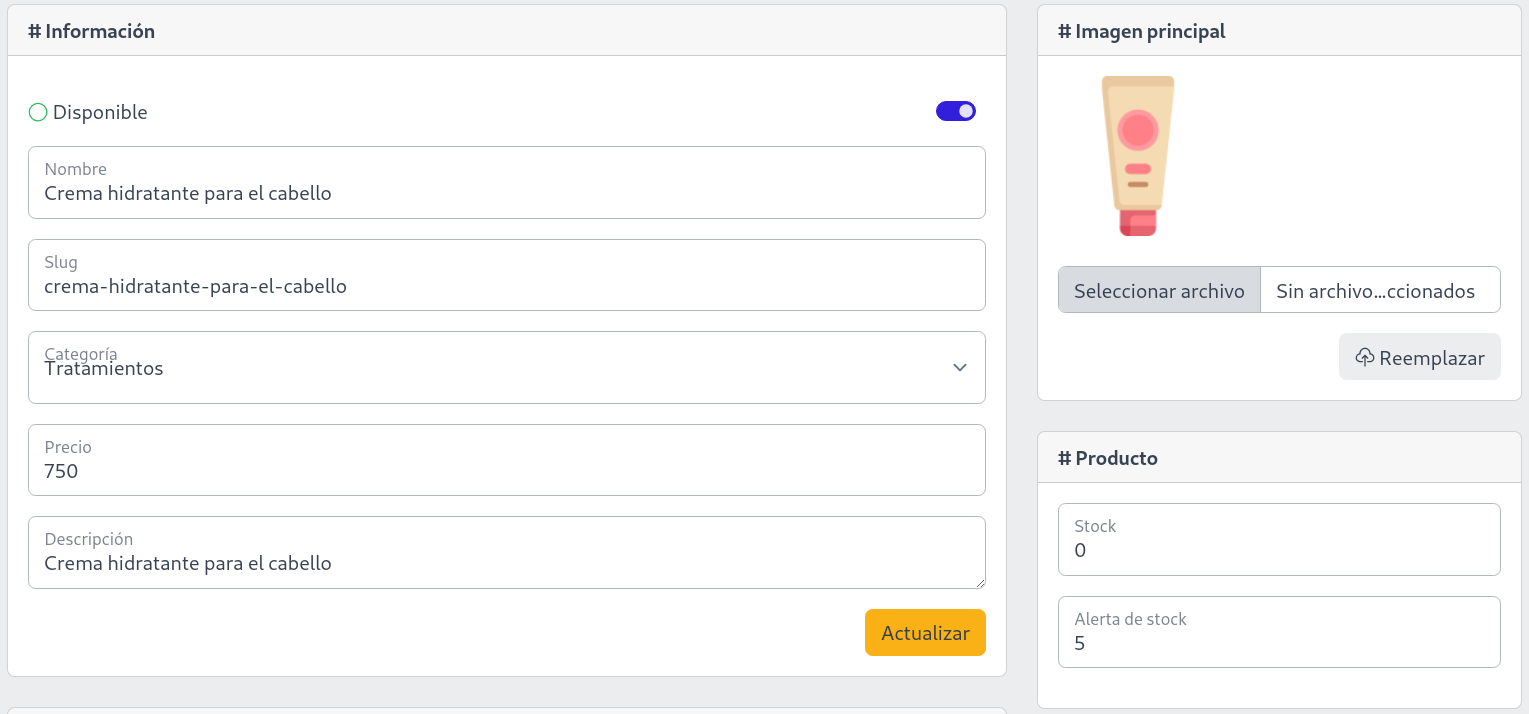Click the Alerta de stock field
Viewport: 1529px width, 714px height.
(1279, 643)
